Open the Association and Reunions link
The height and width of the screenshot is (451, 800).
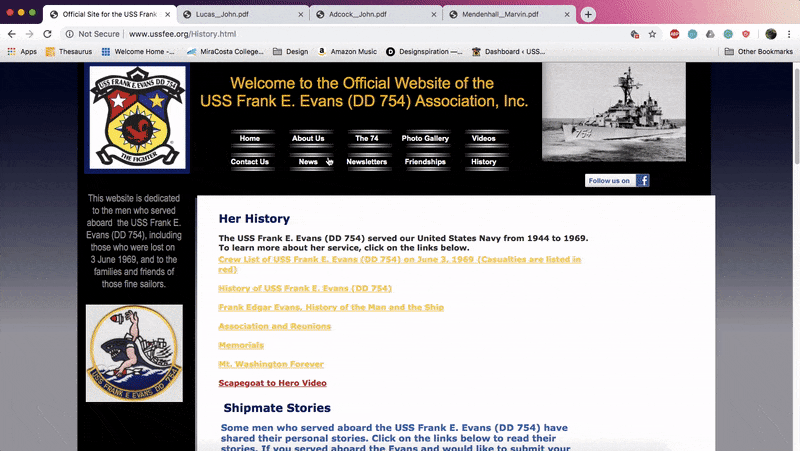click(x=274, y=326)
